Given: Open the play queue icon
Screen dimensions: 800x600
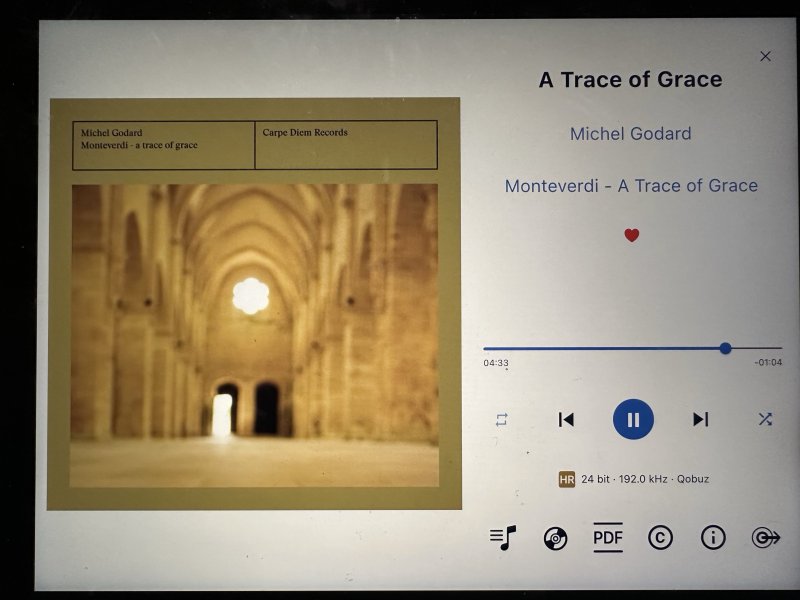Looking at the screenshot, I should point(503,538).
